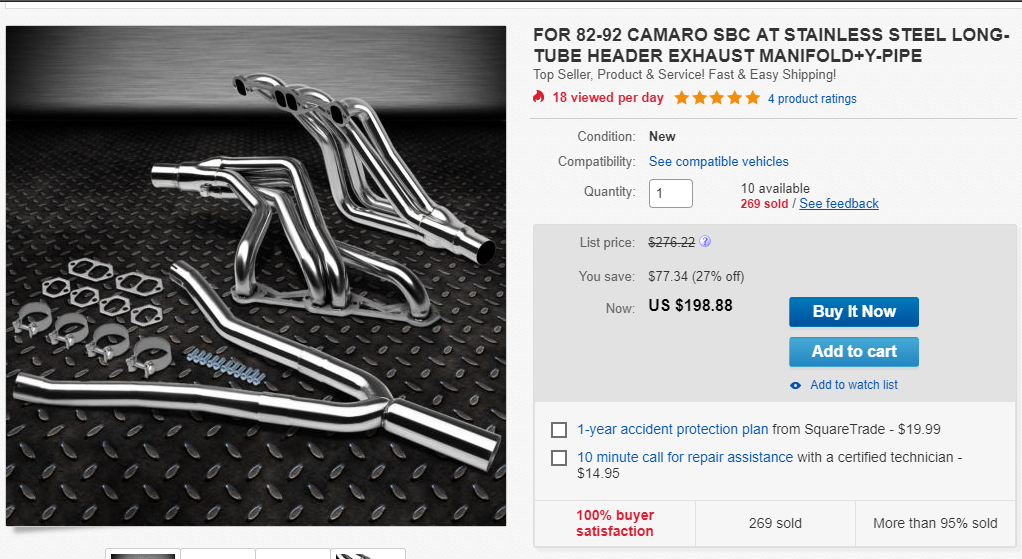The width and height of the screenshot is (1022, 559).
Task: Enable the 1-year accident protection plan checkbox
Action: click(559, 430)
